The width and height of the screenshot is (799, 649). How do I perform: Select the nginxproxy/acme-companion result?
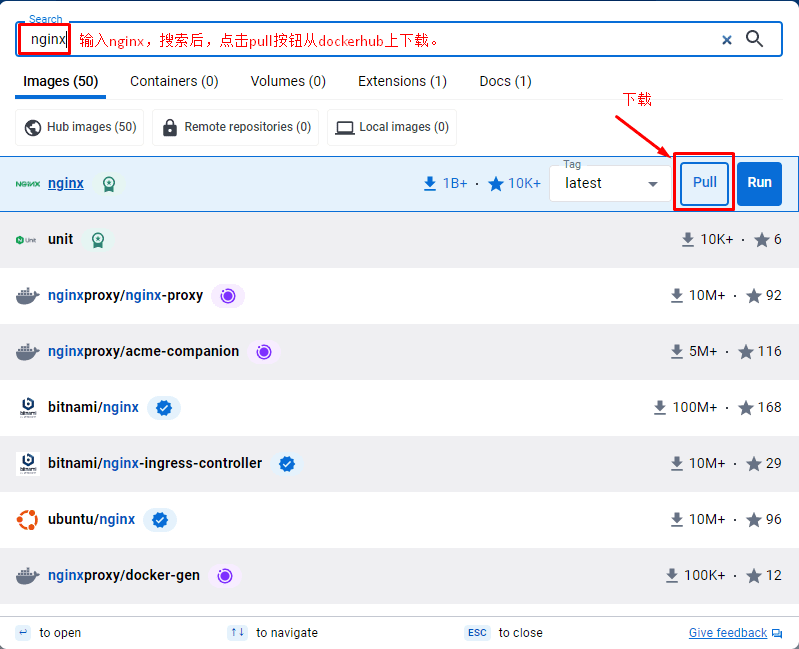point(400,352)
